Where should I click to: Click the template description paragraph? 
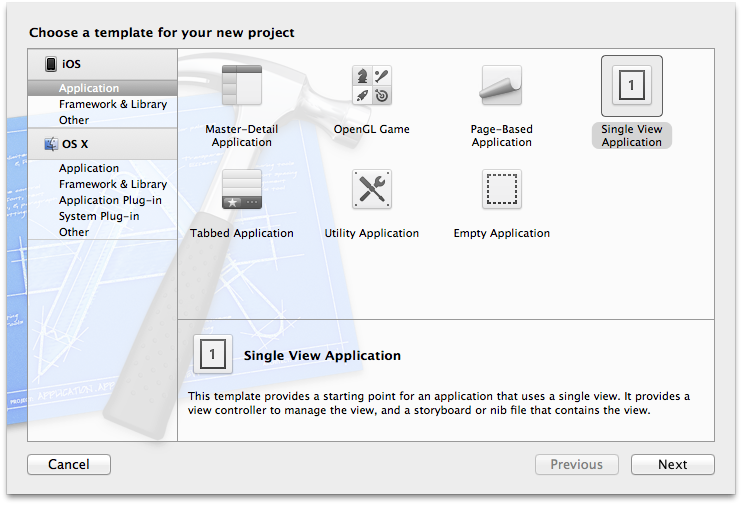tap(439, 403)
